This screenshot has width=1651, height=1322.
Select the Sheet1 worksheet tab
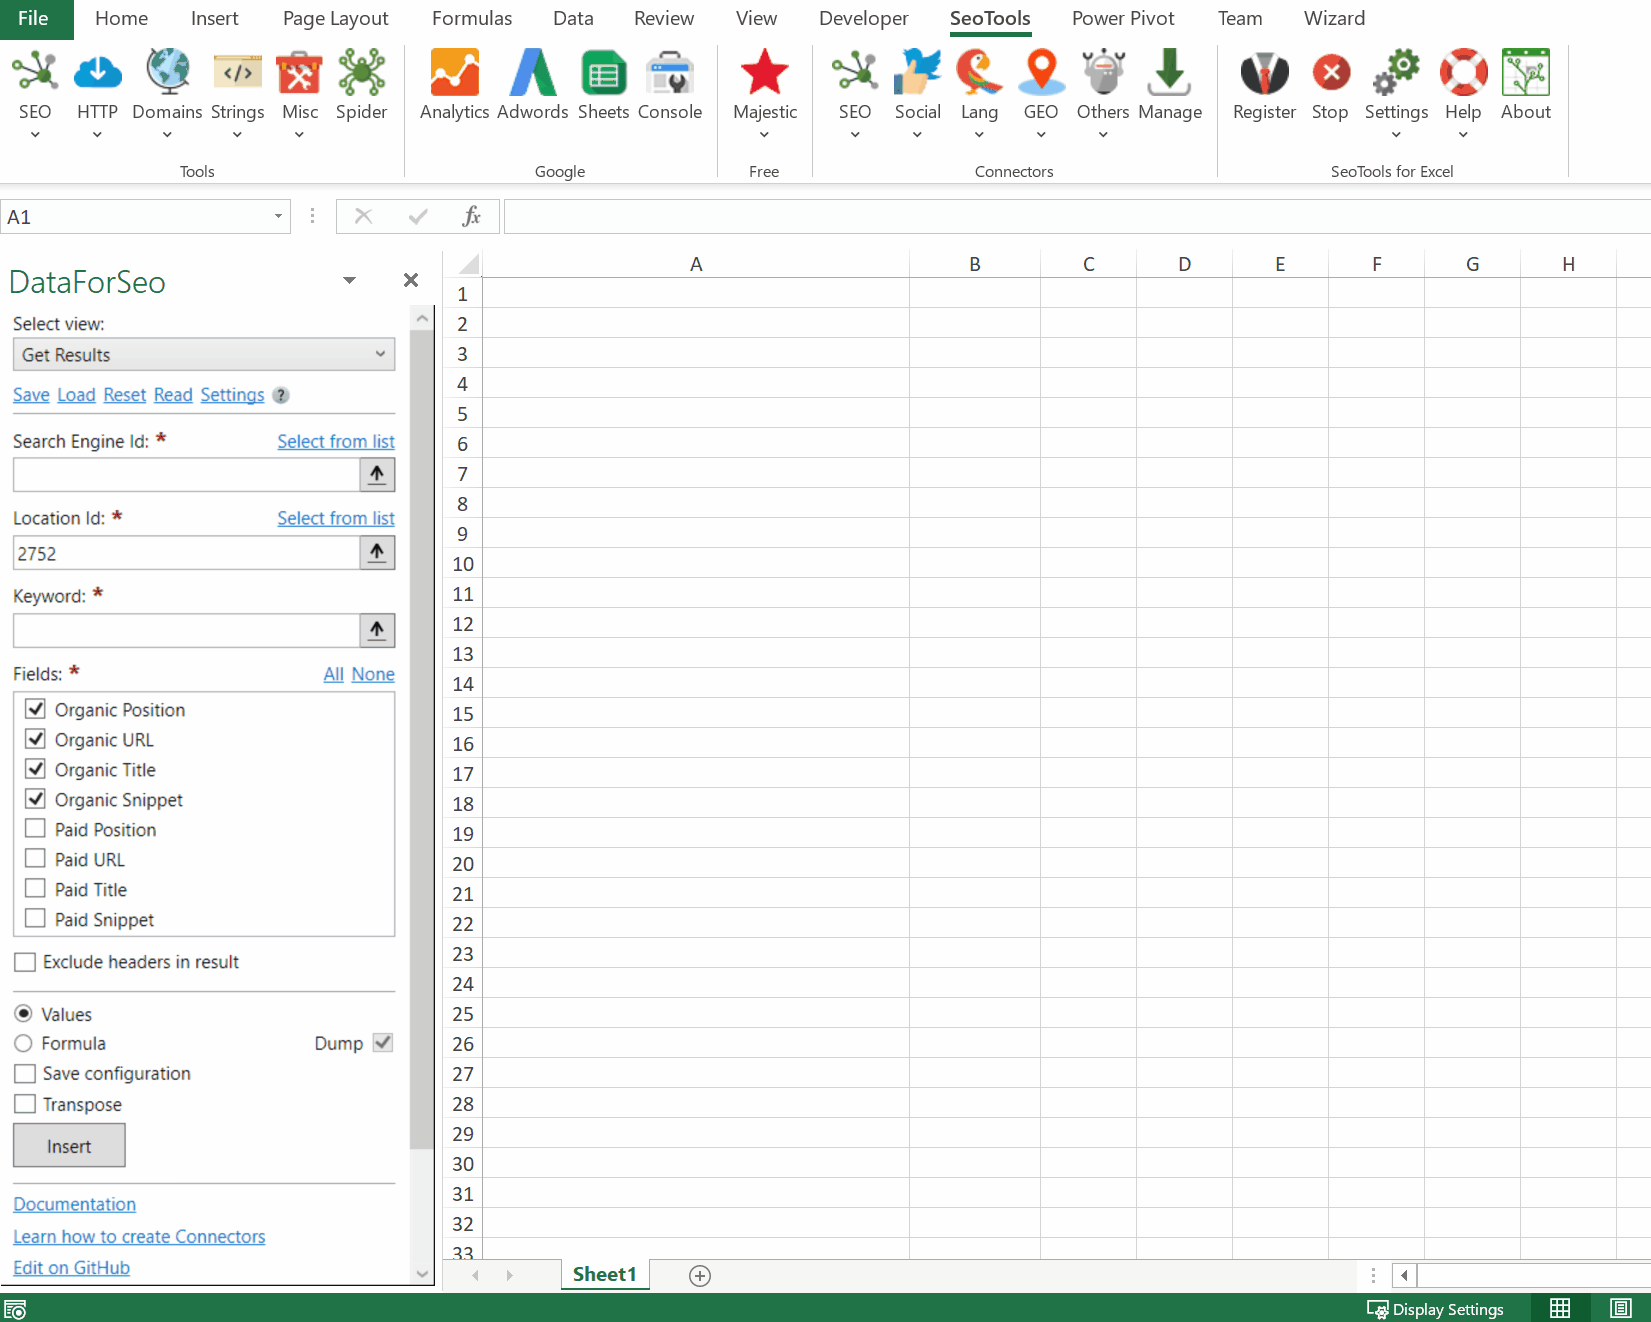click(605, 1274)
